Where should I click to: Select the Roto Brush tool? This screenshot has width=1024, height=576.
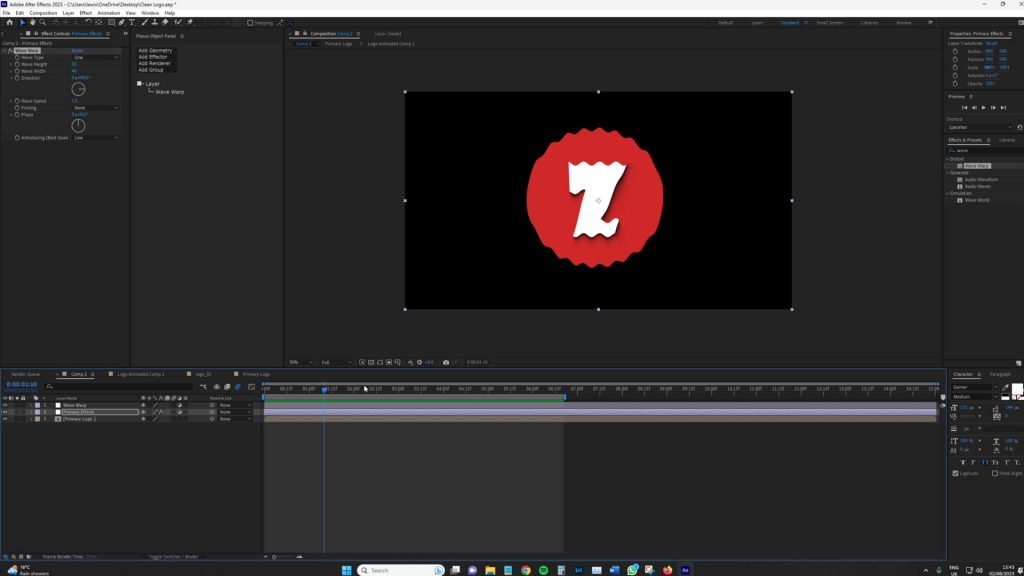click(177, 22)
